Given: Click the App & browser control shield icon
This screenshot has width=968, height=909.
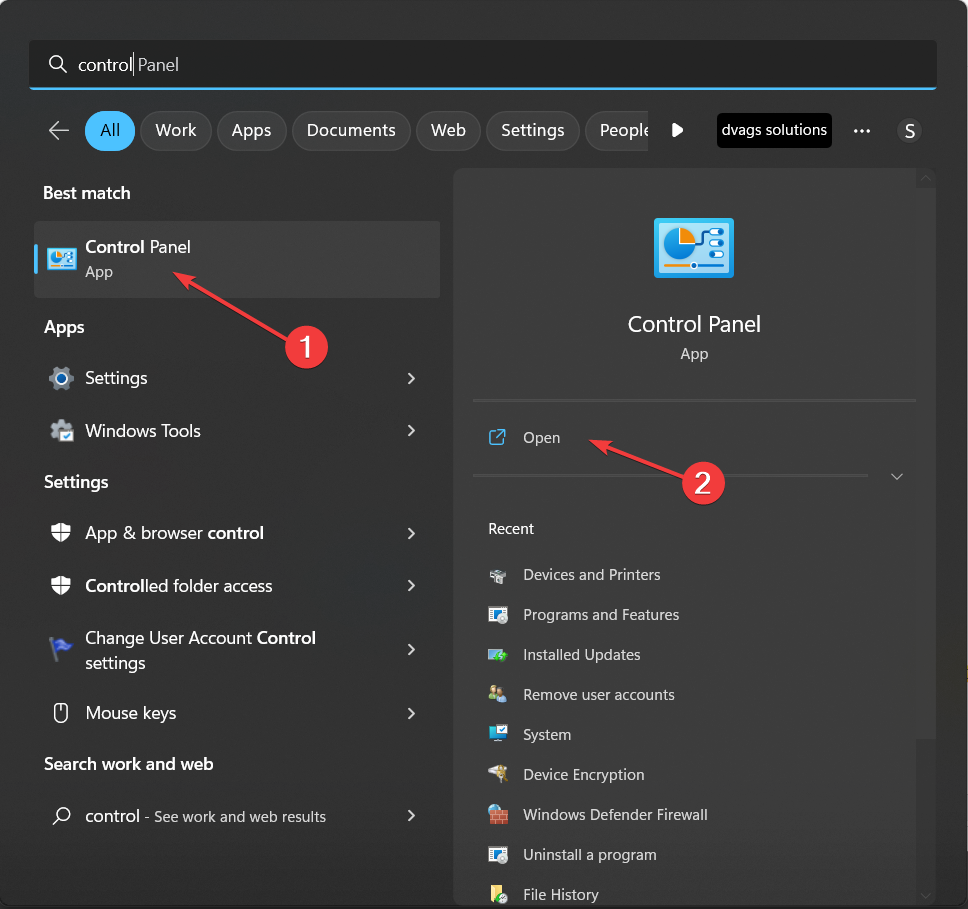Looking at the screenshot, I should [60, 532].
